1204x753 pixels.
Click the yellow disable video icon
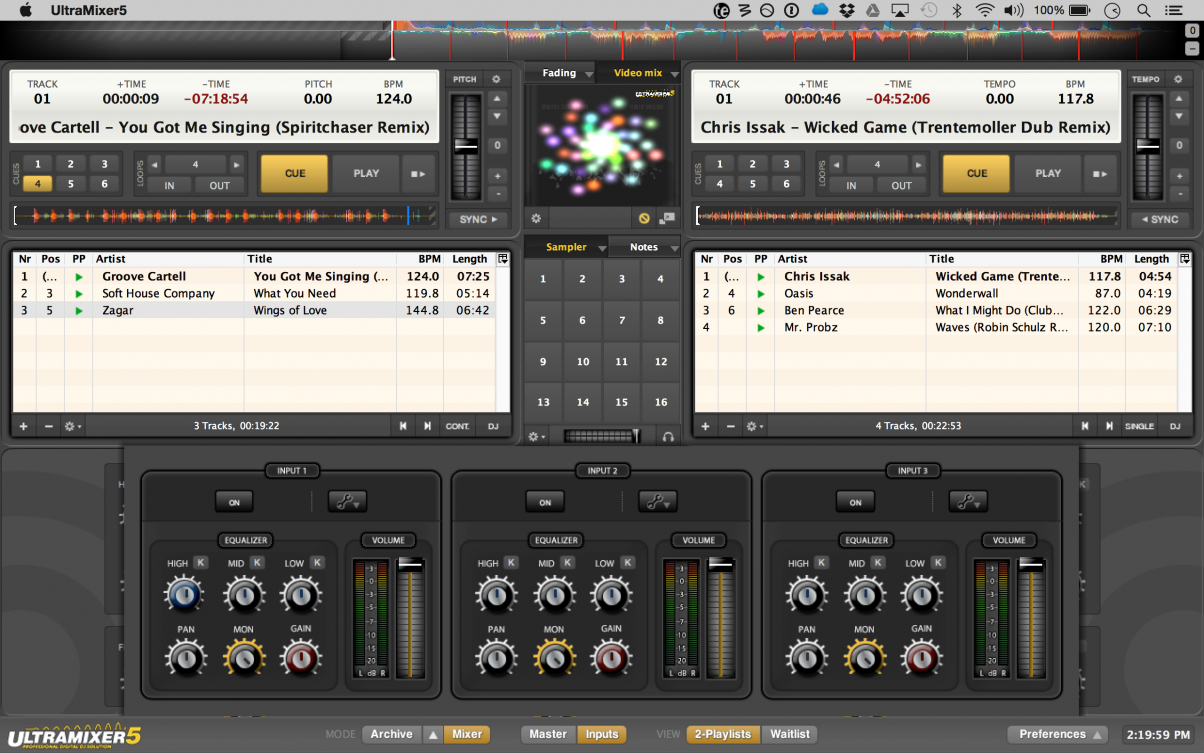[645, 218]
